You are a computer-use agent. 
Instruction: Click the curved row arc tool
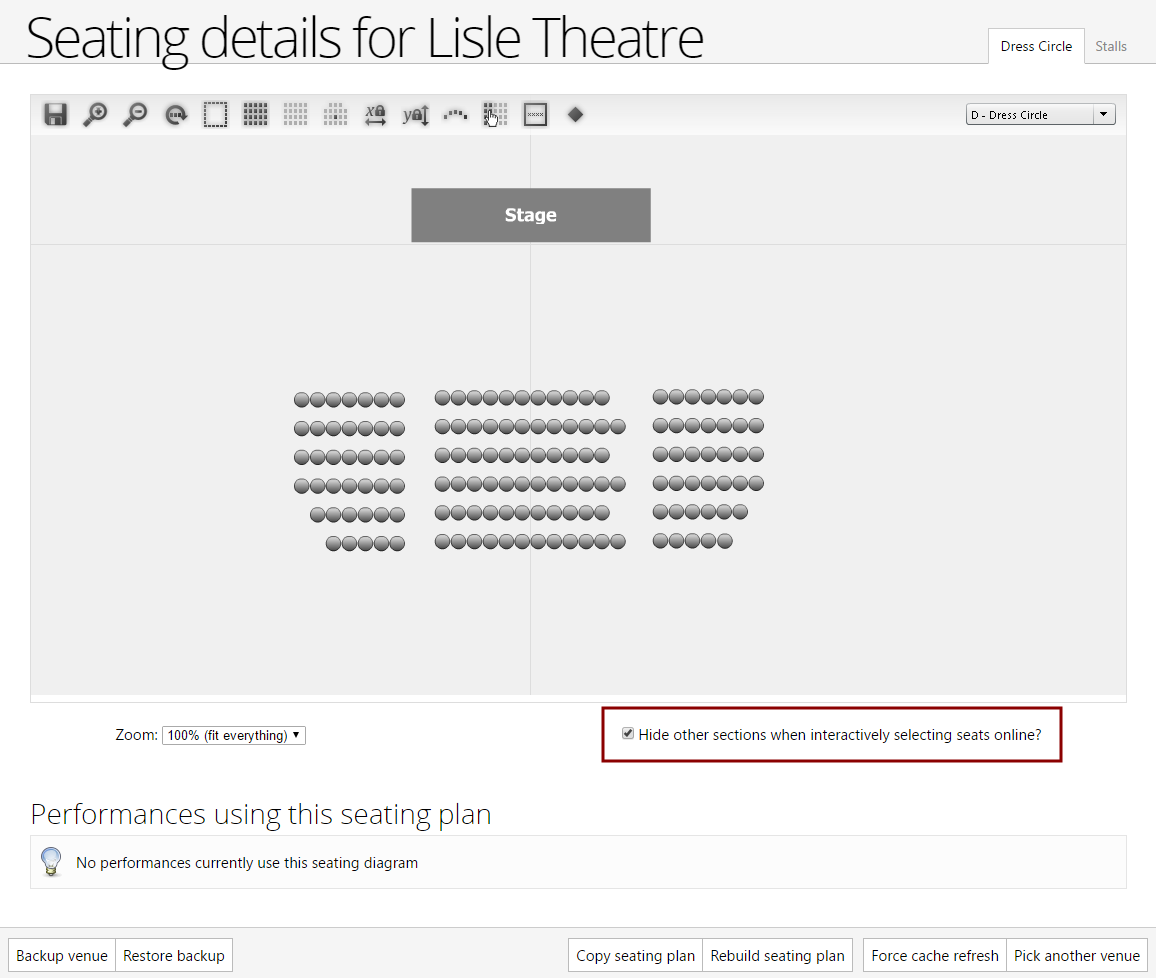click(x=456, y=114)
